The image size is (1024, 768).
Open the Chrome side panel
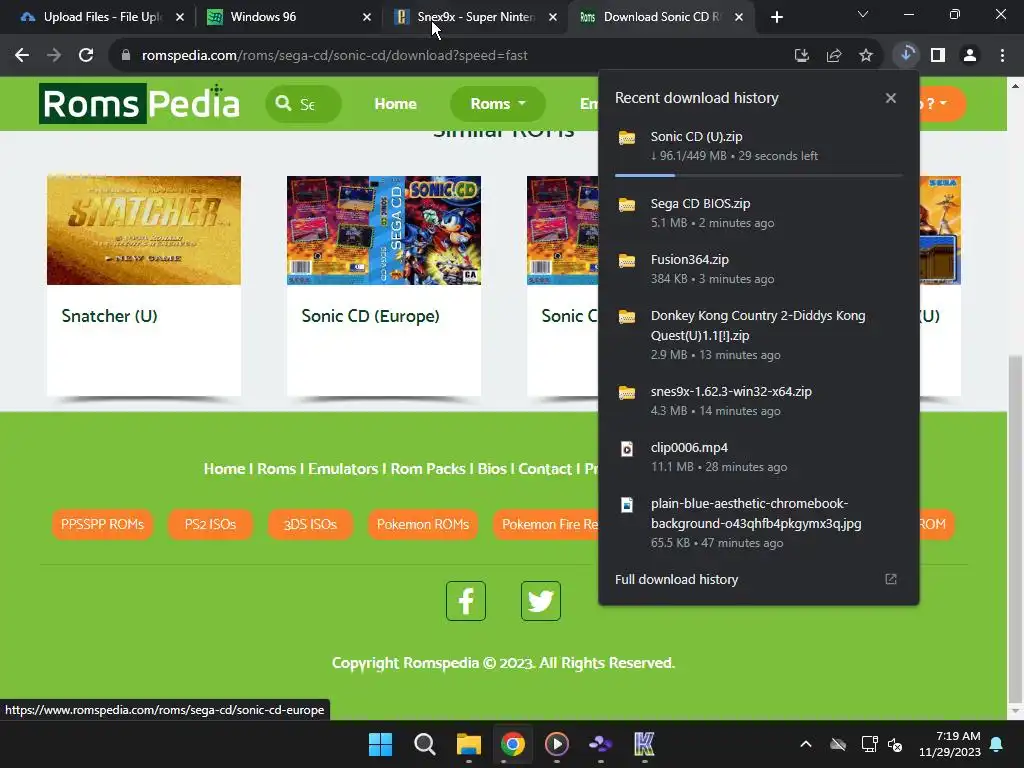click(x=938, y=56)
